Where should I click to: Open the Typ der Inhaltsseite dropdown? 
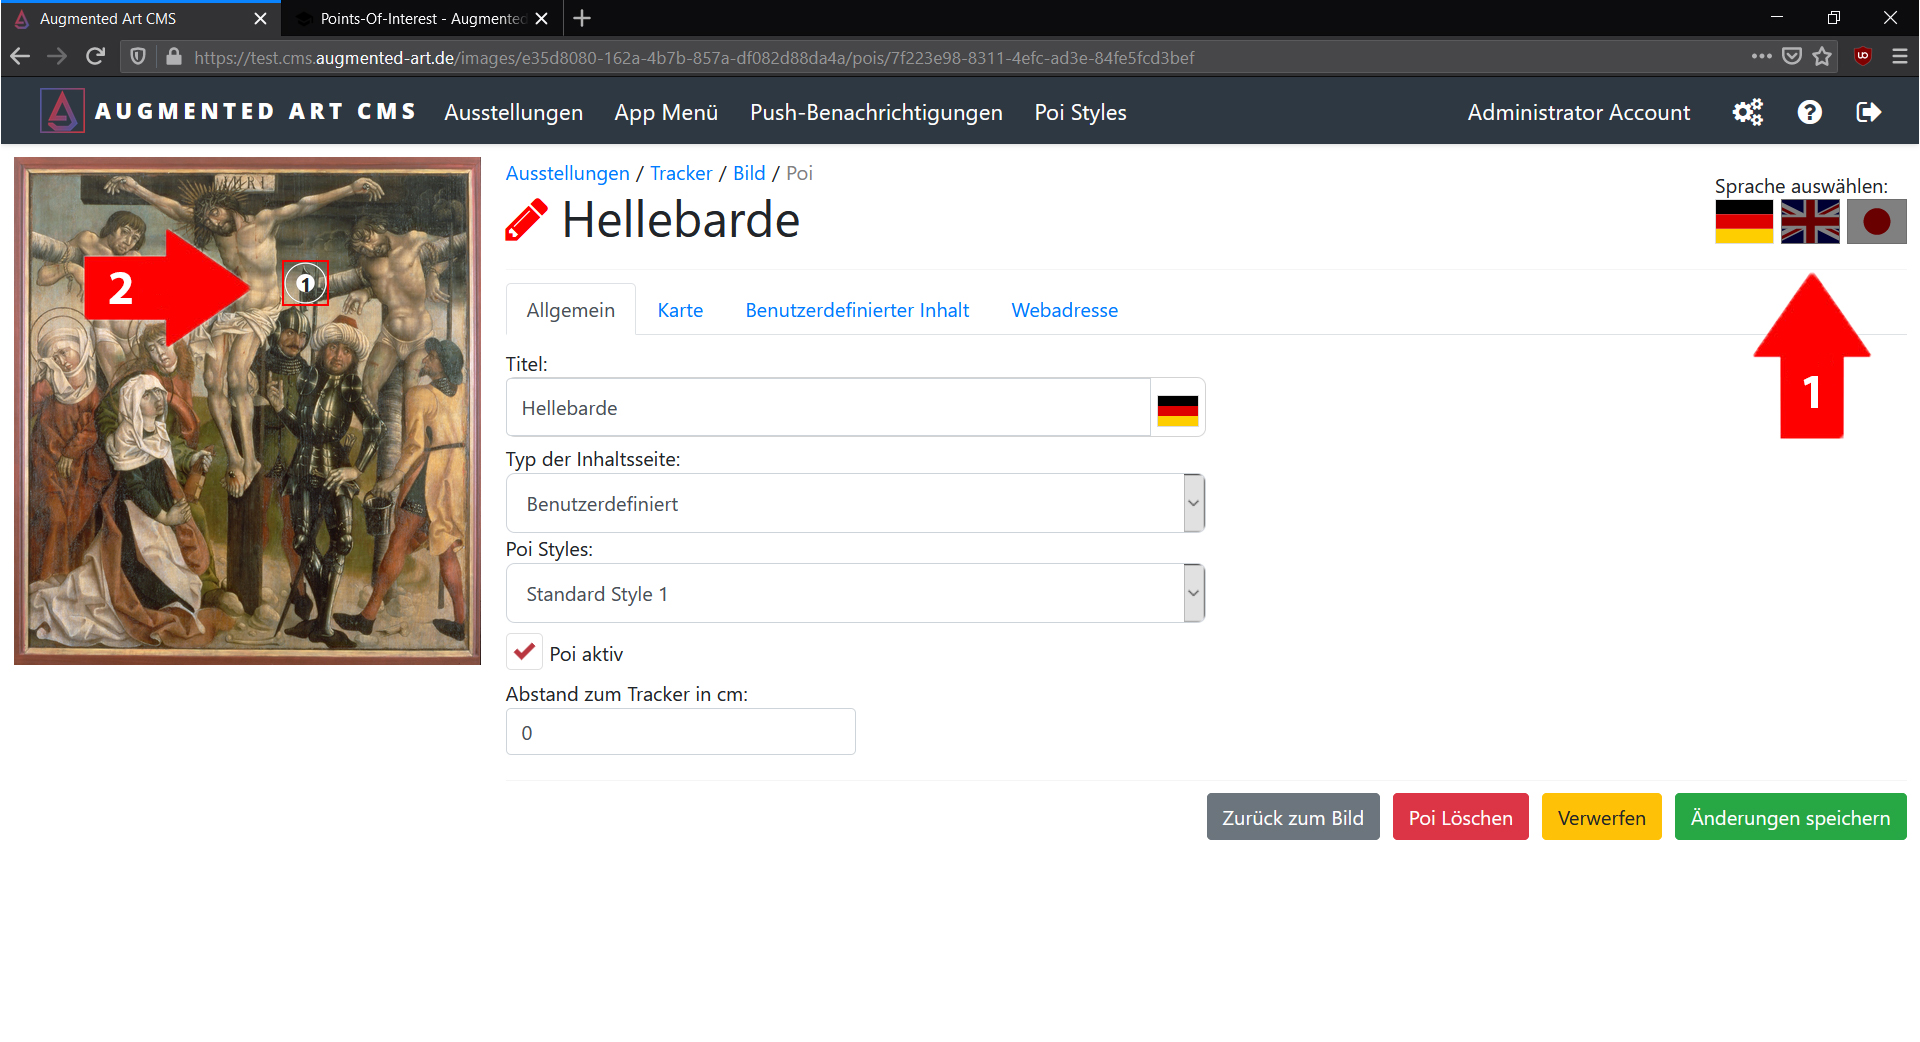(855, 503)
